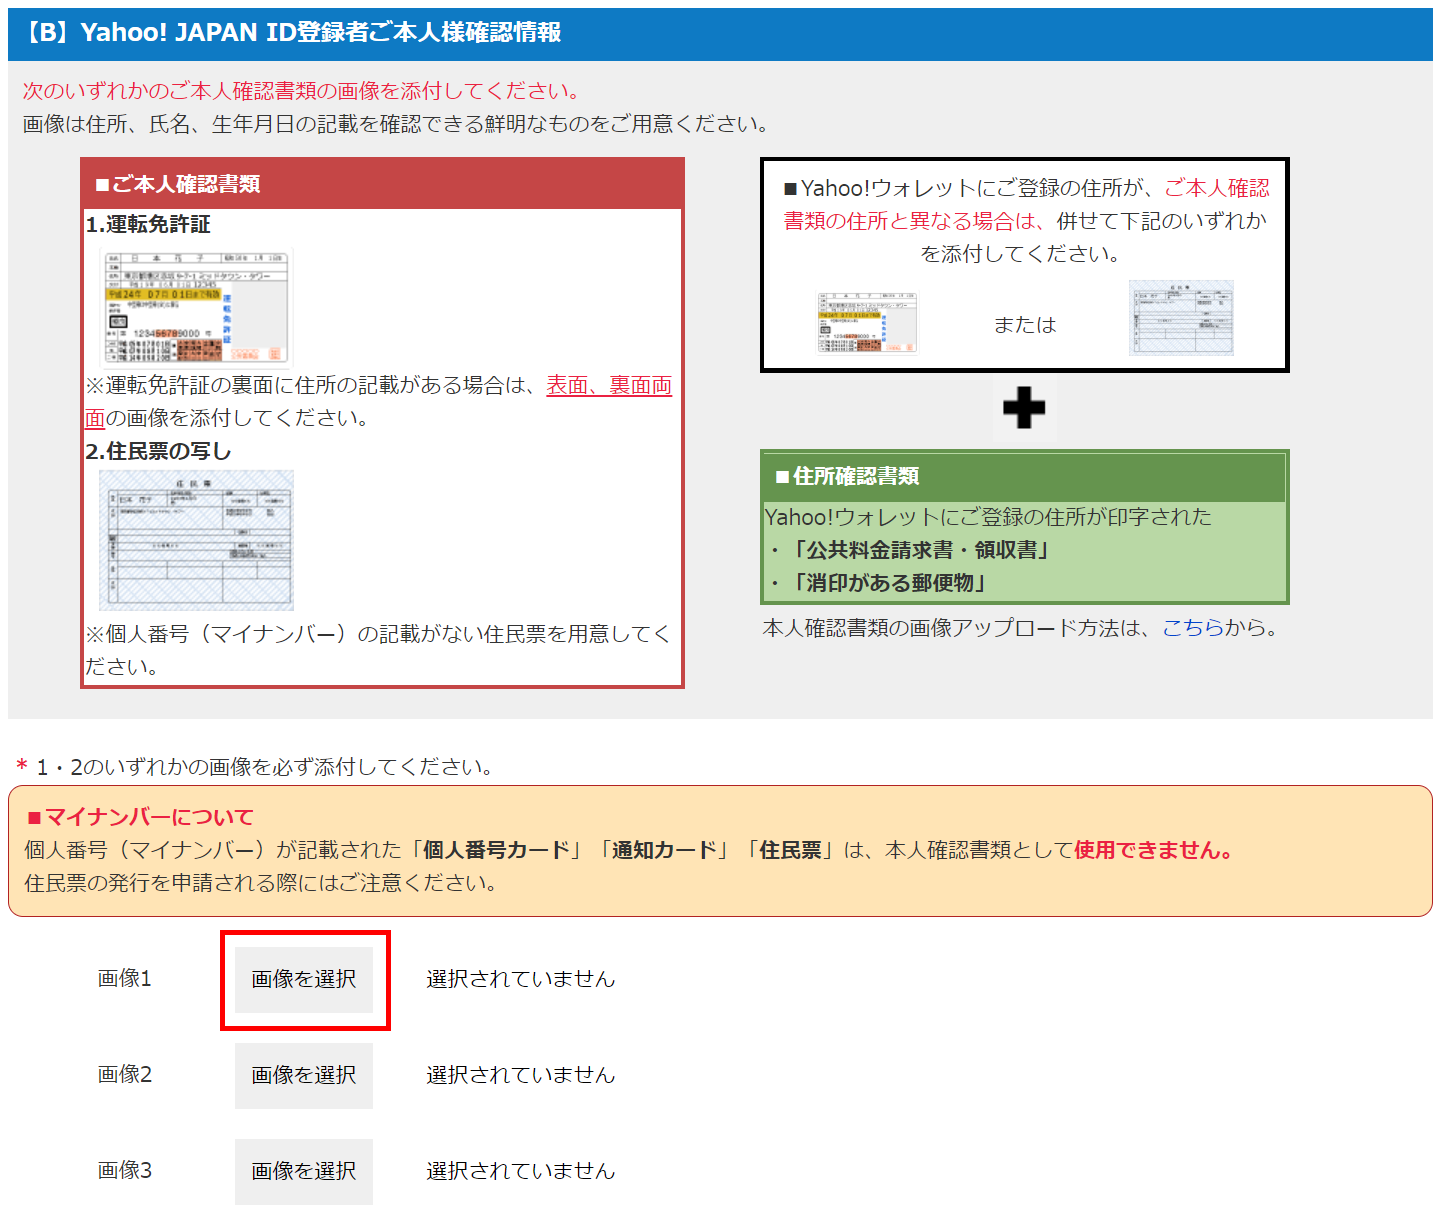Click 画像を選択 button for 画像3
The height and width of the screenshot is (1208, 1440).
(304, 1171)
